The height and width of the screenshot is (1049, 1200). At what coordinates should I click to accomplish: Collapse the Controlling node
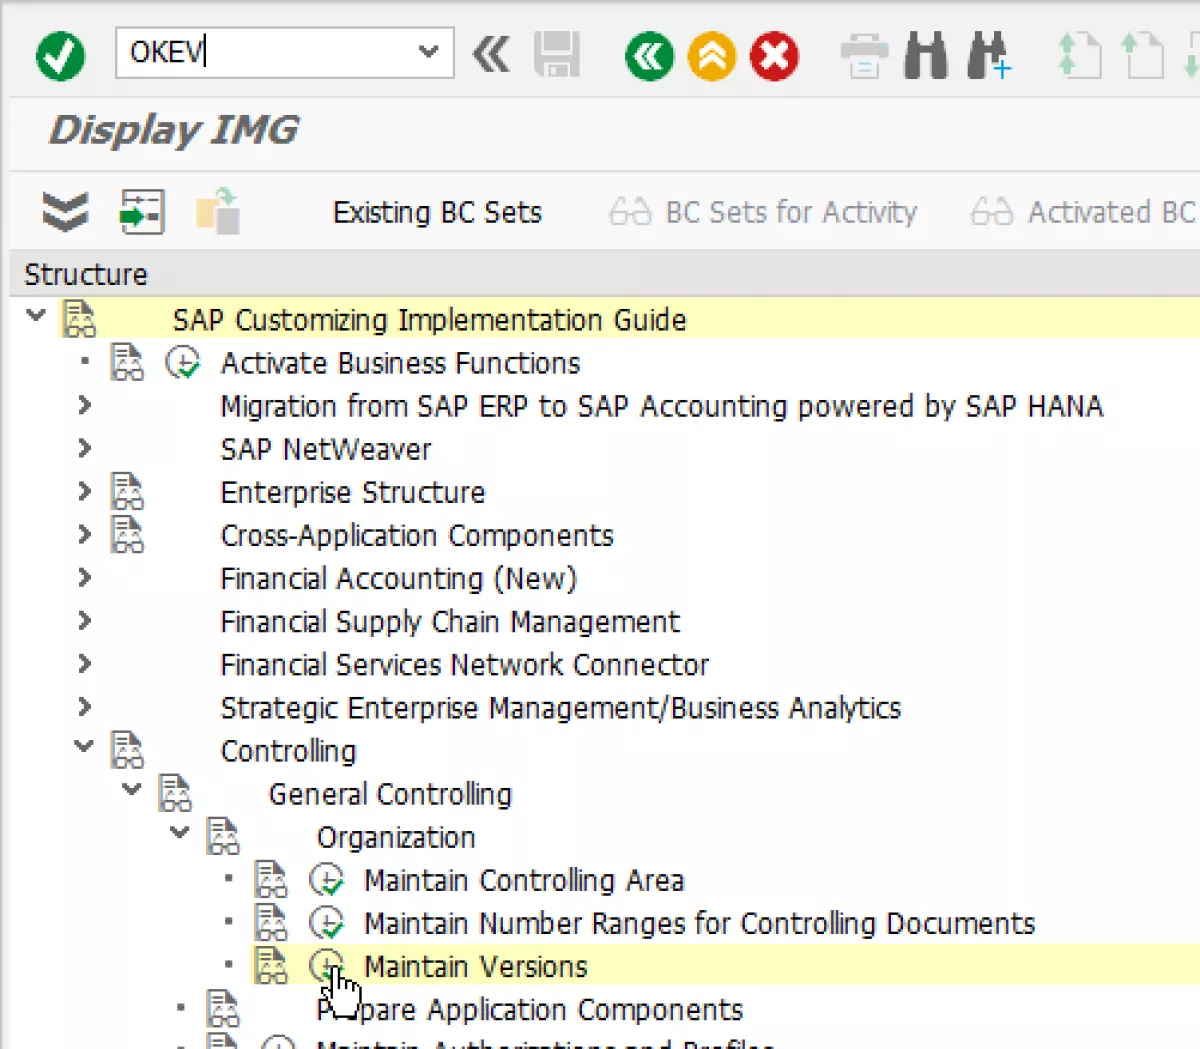point(84,745)
